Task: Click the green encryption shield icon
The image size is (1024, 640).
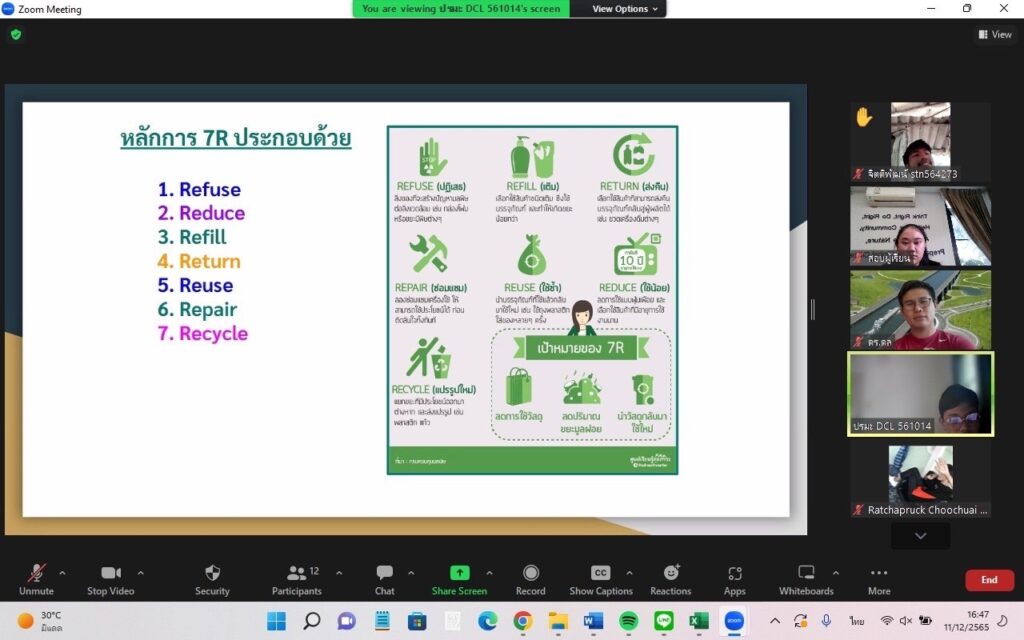Action: [x=15, y=34]
